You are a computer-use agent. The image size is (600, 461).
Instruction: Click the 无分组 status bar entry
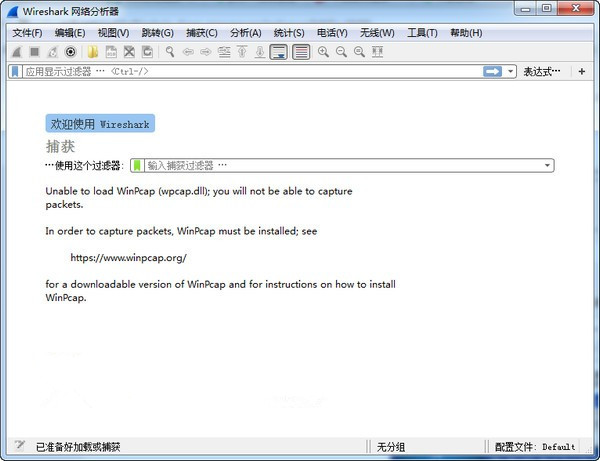pyautogui.click(x=391, y=447)
